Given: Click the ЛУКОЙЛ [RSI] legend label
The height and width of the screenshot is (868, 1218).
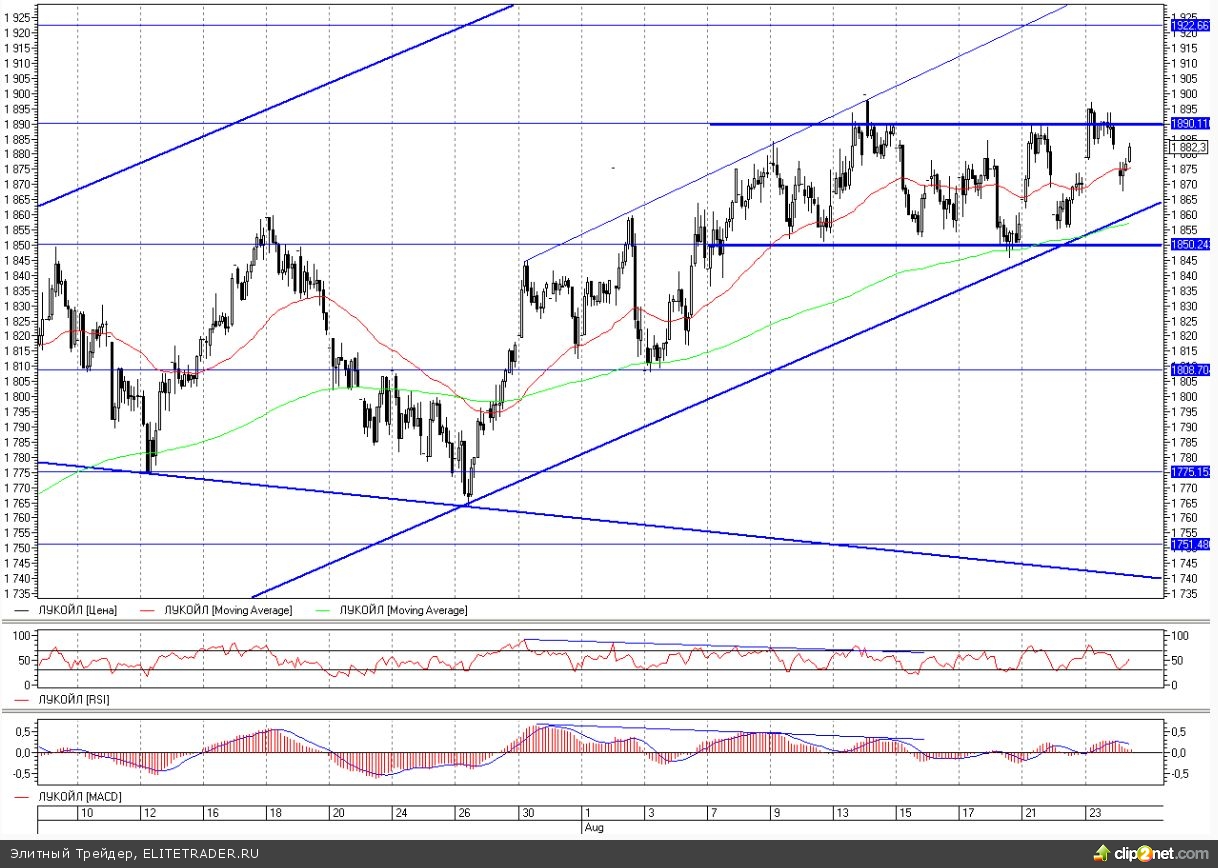Looking at the screenshot, I should tap(72, 700).
